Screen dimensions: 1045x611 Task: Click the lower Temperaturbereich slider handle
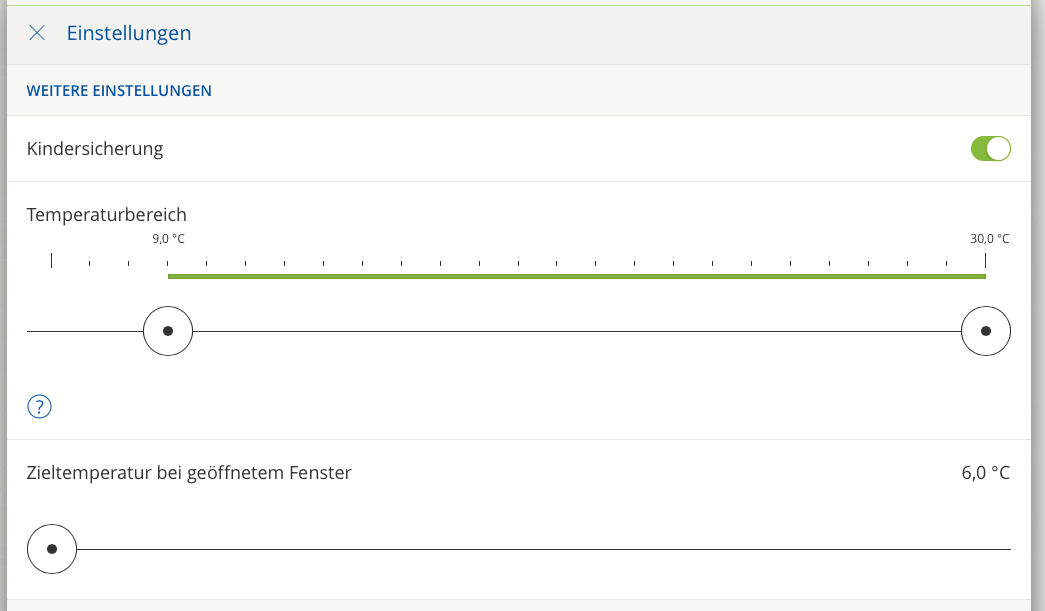[168, 331]
